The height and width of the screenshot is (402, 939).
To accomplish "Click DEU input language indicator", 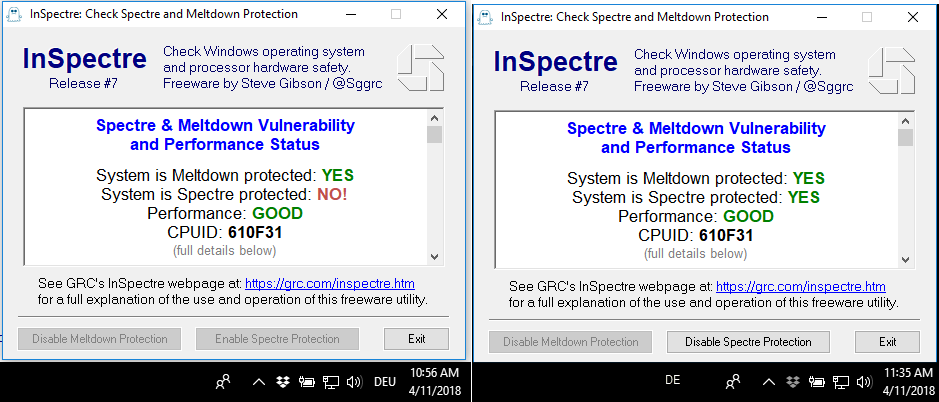I will pos(384,382).
